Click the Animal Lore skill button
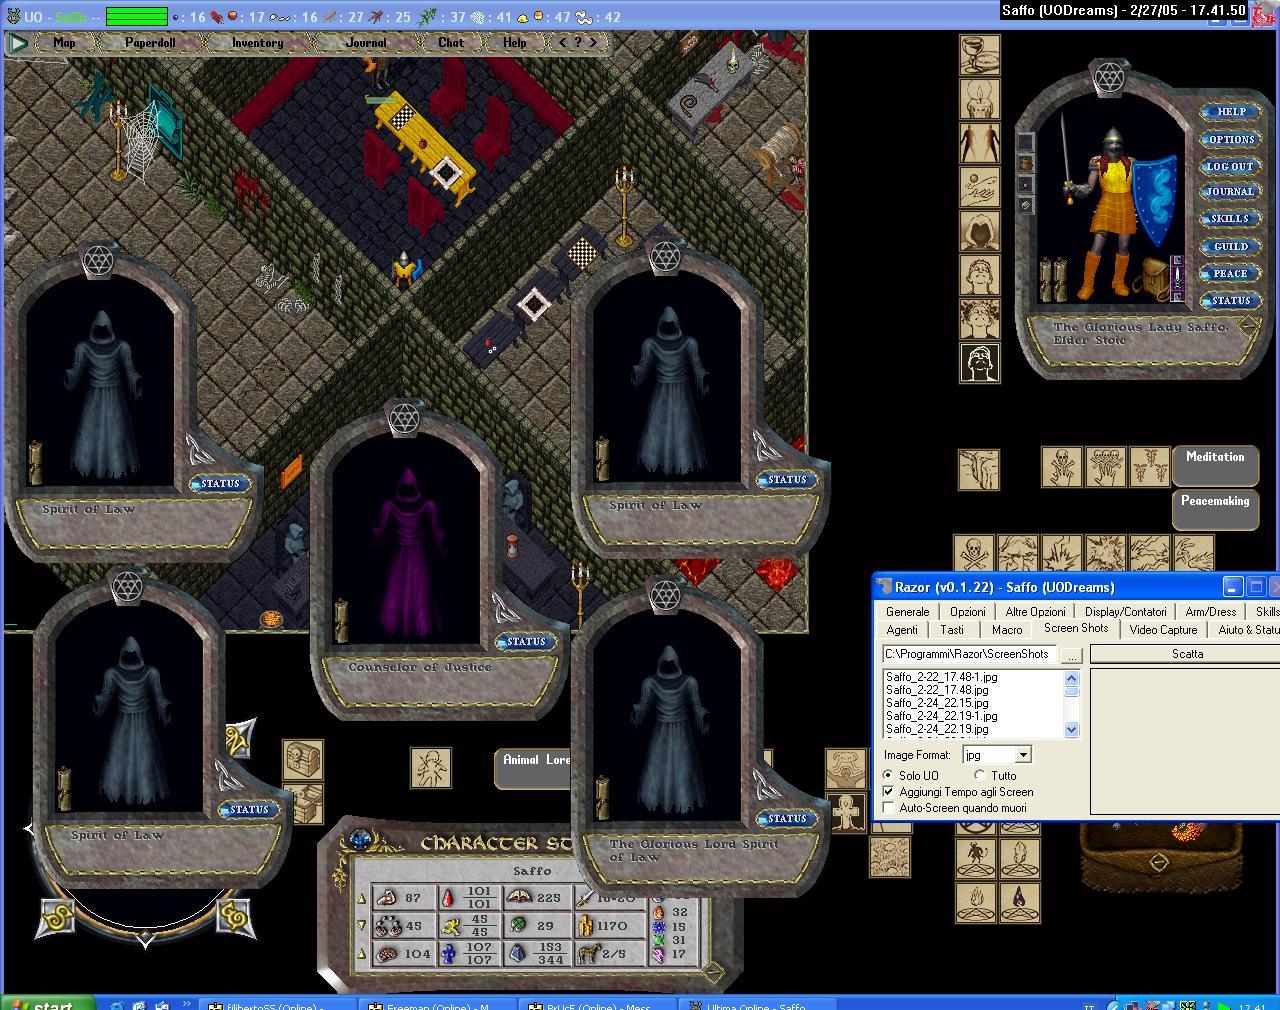This screenshot has height=1010, width=1280. [x=534, y=768]
